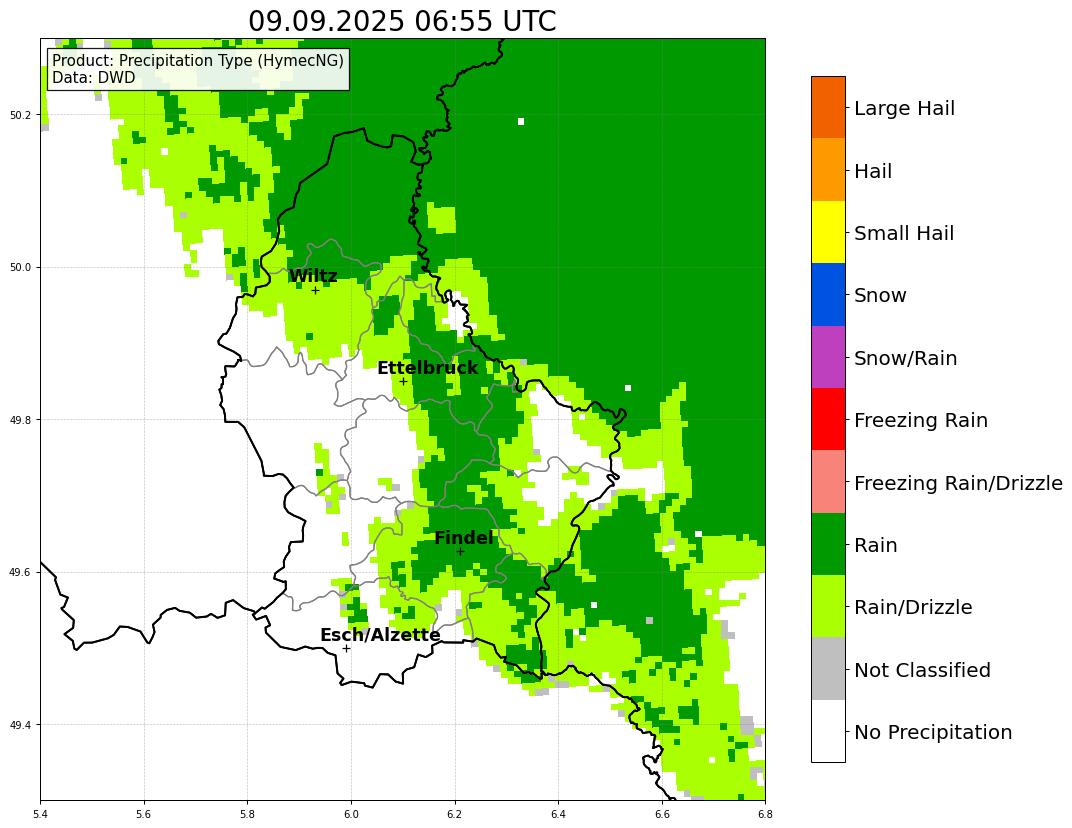Click the 'Small Hail' legend label

(x=904, y=233)
